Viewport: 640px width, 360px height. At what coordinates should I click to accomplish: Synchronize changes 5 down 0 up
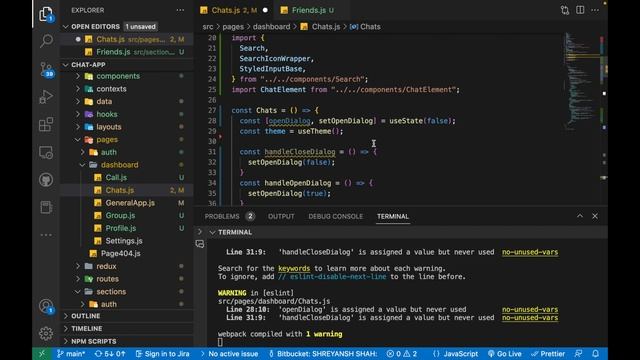click(110, 354)
